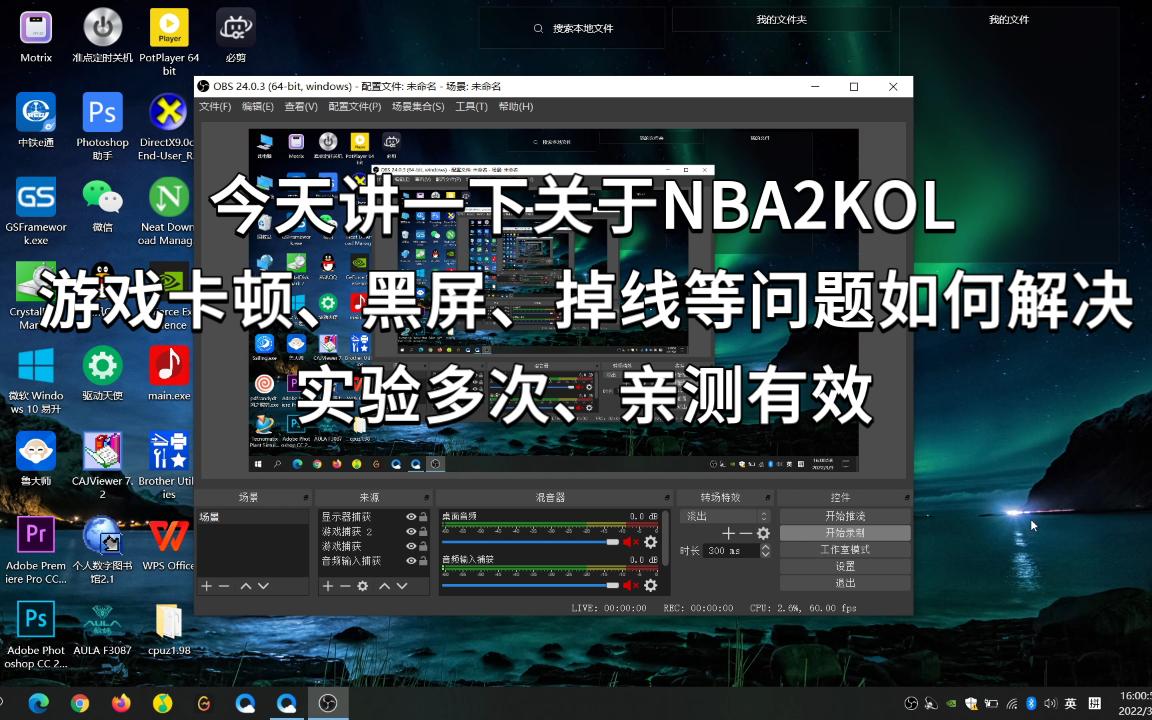Open source properties gear in the 来源 panel

tap(362, 586)
